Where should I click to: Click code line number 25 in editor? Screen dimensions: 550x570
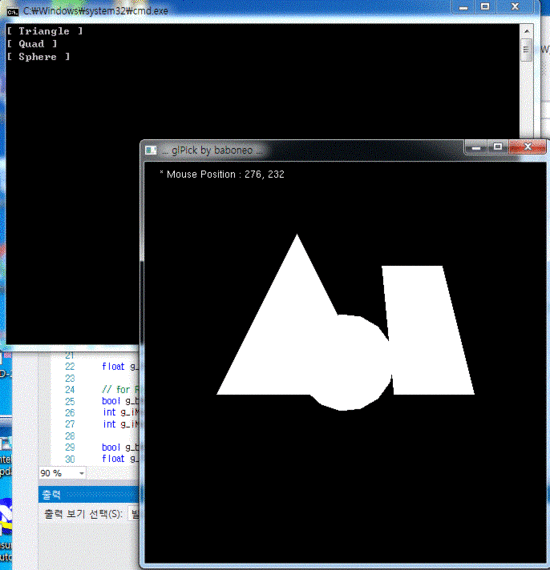70,401
